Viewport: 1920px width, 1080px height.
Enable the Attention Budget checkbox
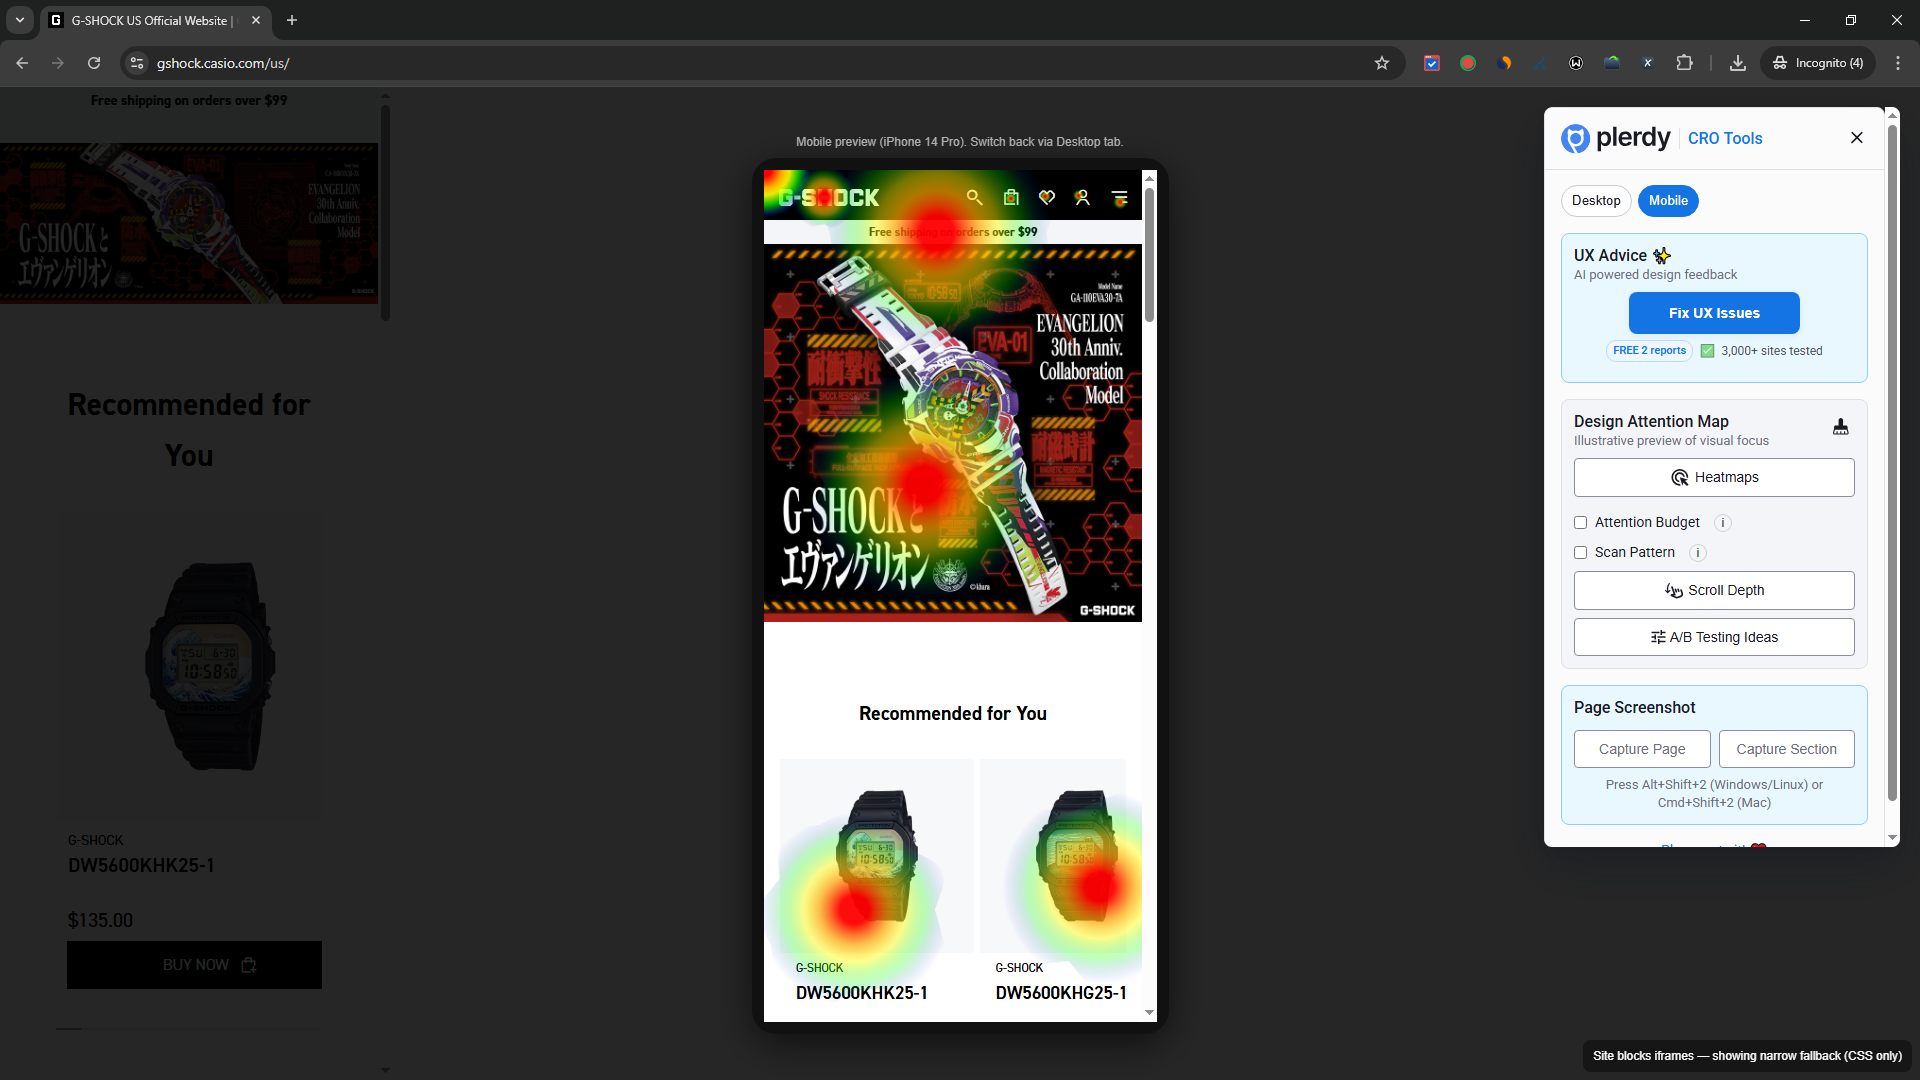[1581, 523]
